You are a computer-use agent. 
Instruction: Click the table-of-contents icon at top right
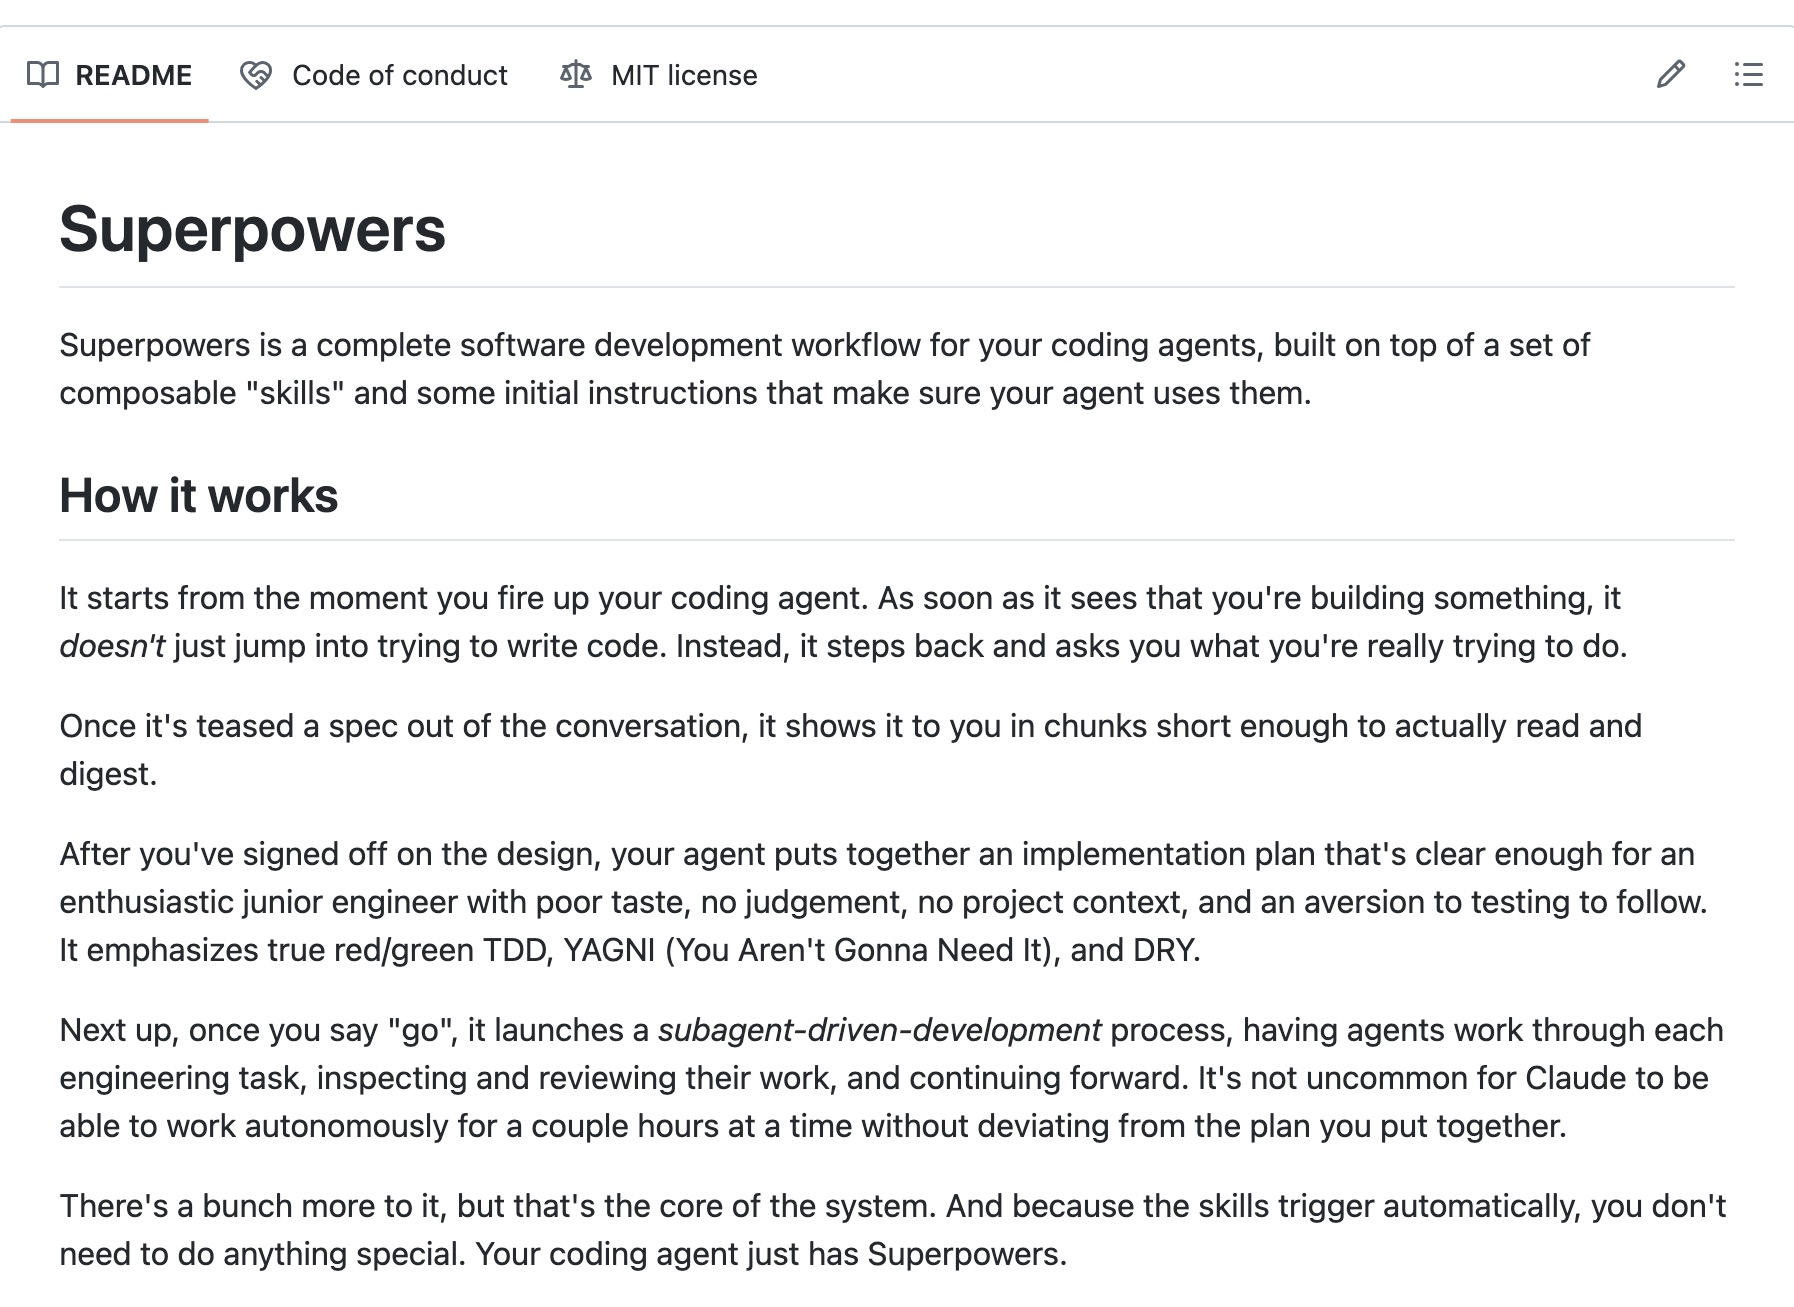pyautogui.click(x=1748, y=75)
